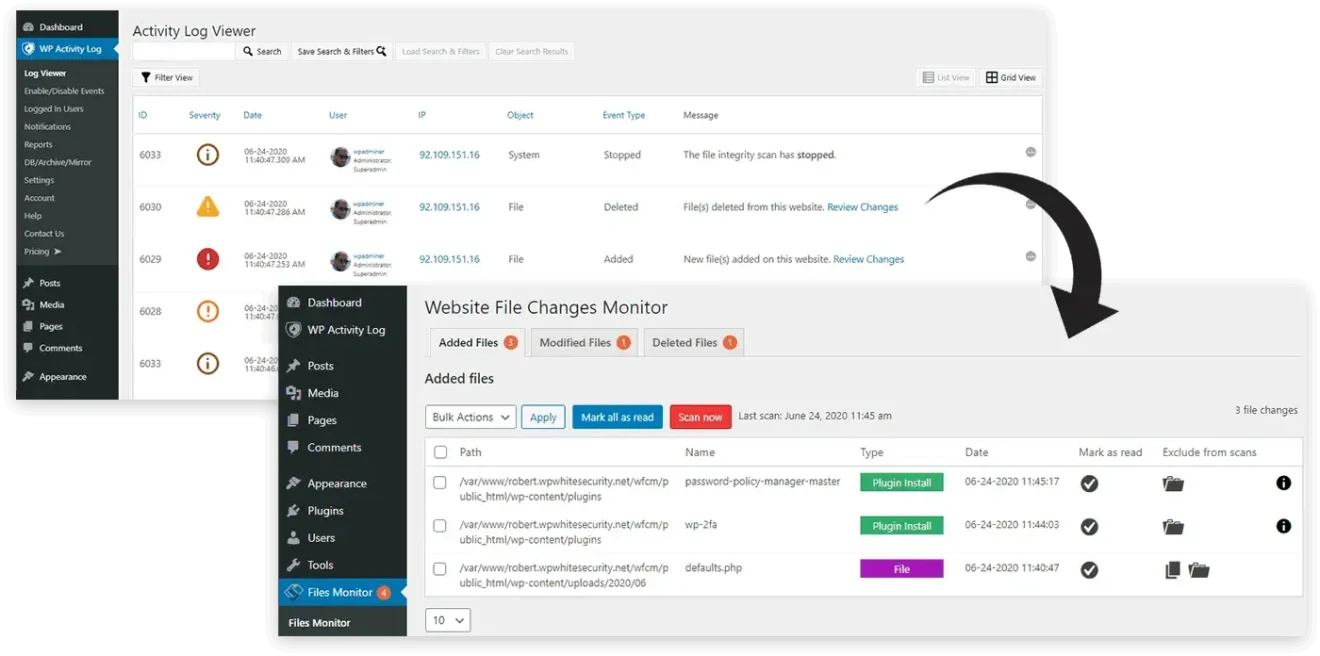1320x656 pixels.
Task: Click the purple File tag for defaults.php
Action: tap(901, 569)
